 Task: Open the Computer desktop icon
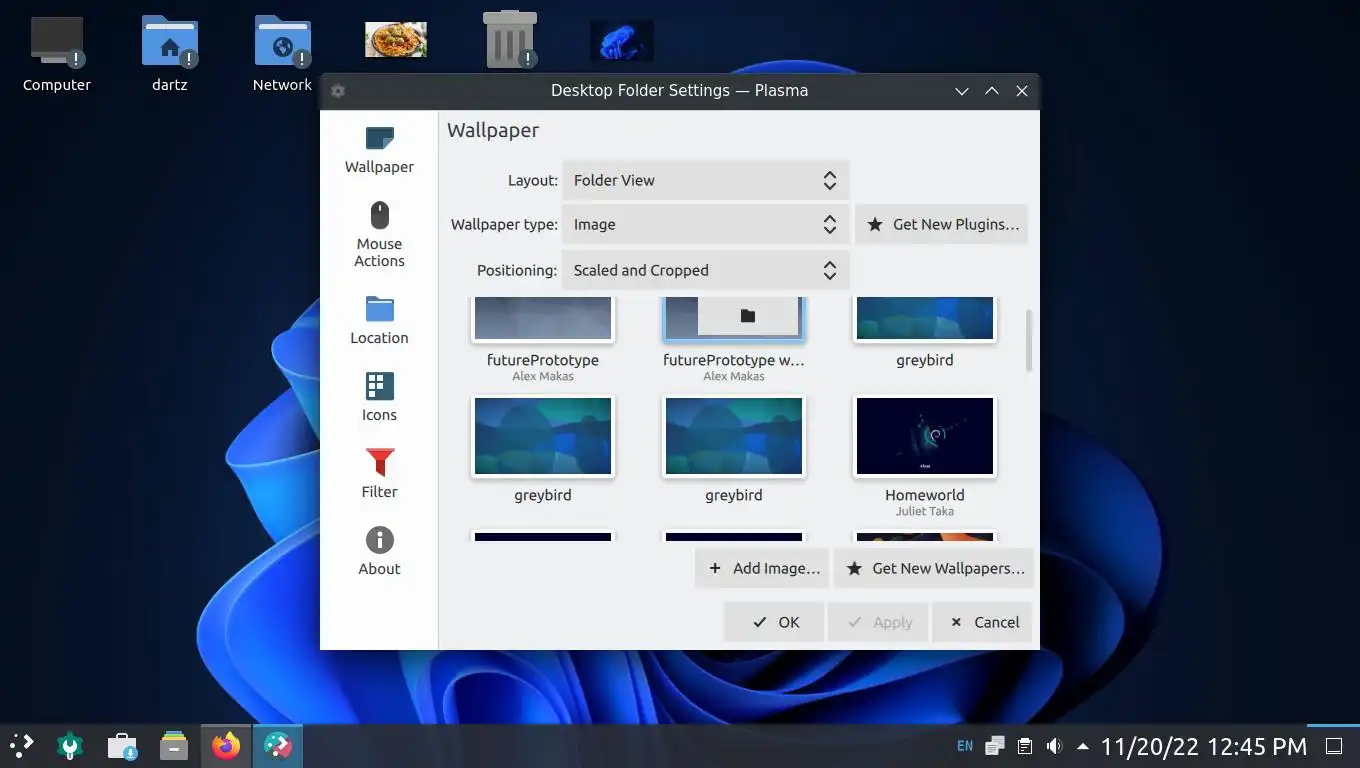(57, 54)
